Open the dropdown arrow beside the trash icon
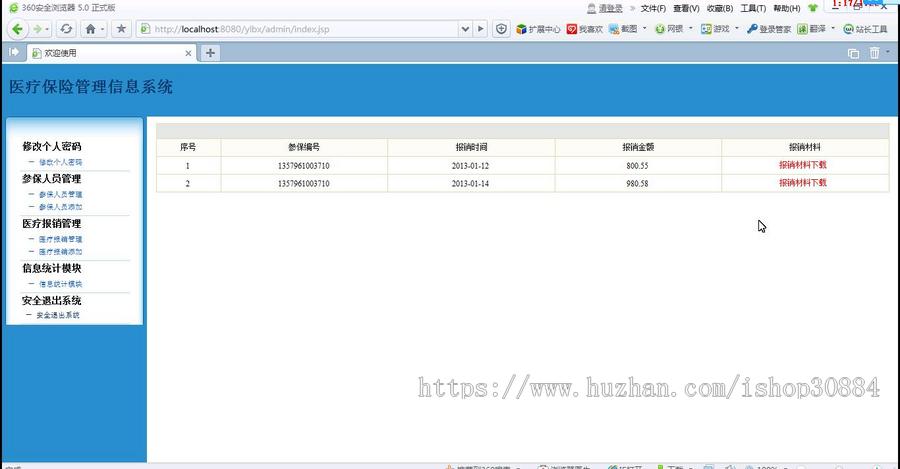This screenshot has width=900, height=469. click(x=887, y=52)
